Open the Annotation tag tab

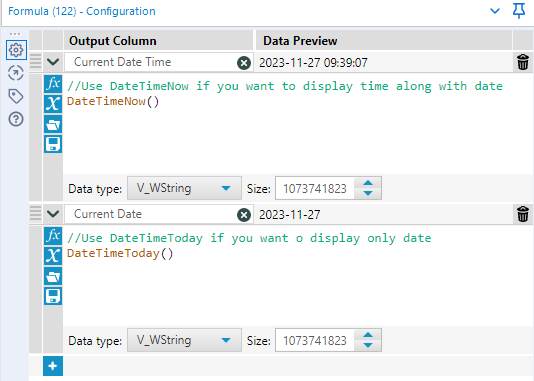coord(16,96)
